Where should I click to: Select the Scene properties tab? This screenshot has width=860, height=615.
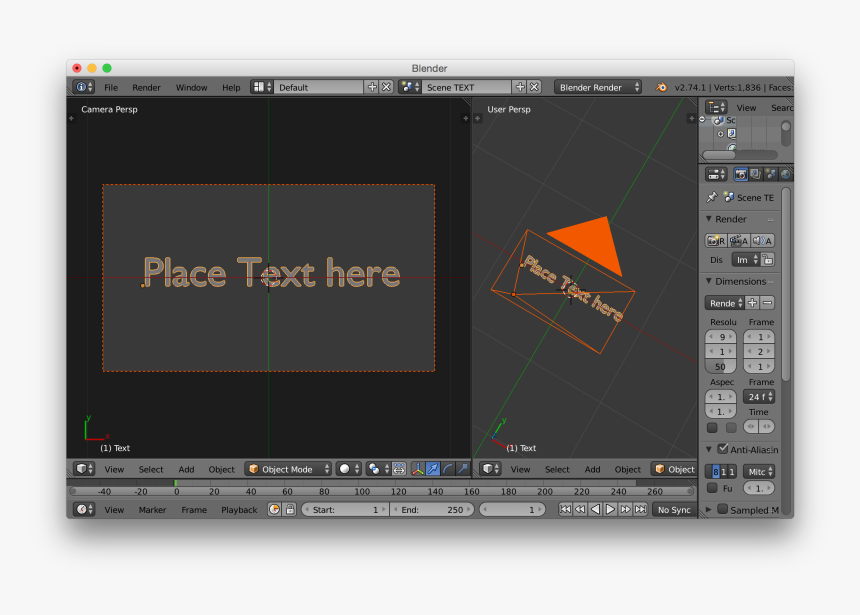click(x=771, y=174)
